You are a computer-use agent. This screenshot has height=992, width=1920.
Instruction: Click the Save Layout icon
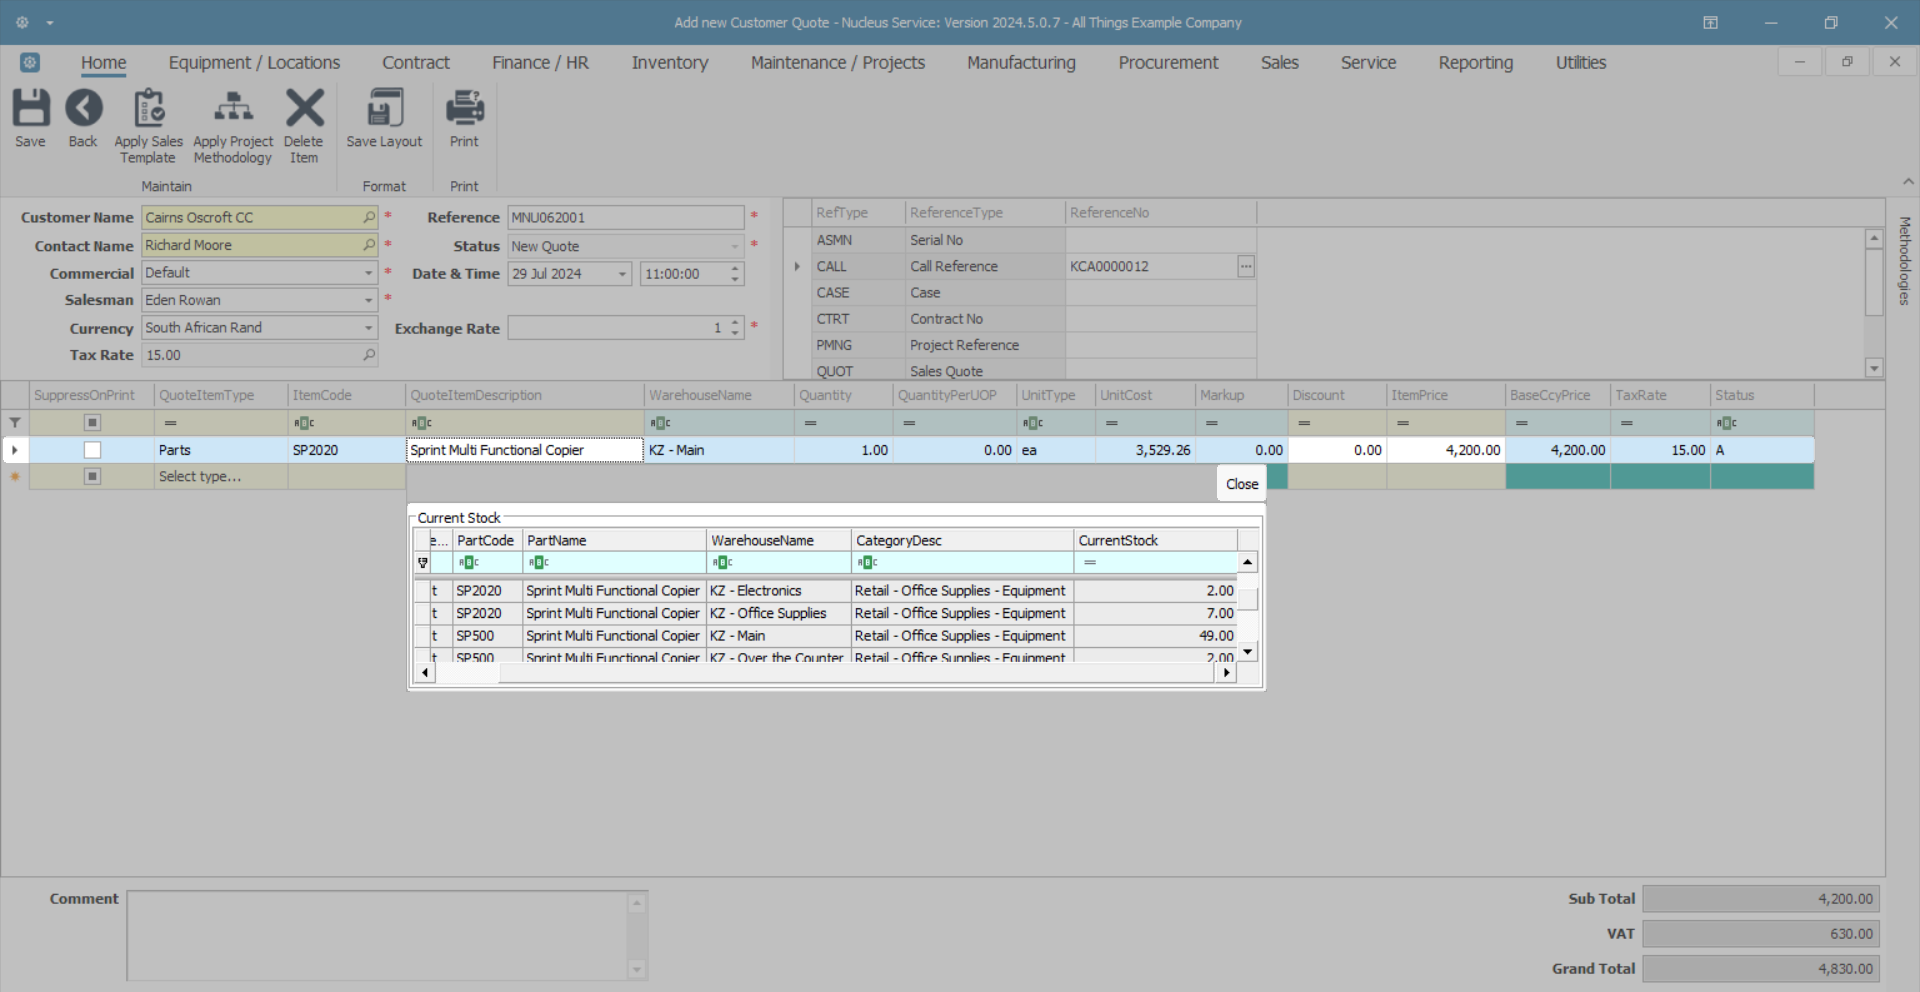click(x=385, y=109)
